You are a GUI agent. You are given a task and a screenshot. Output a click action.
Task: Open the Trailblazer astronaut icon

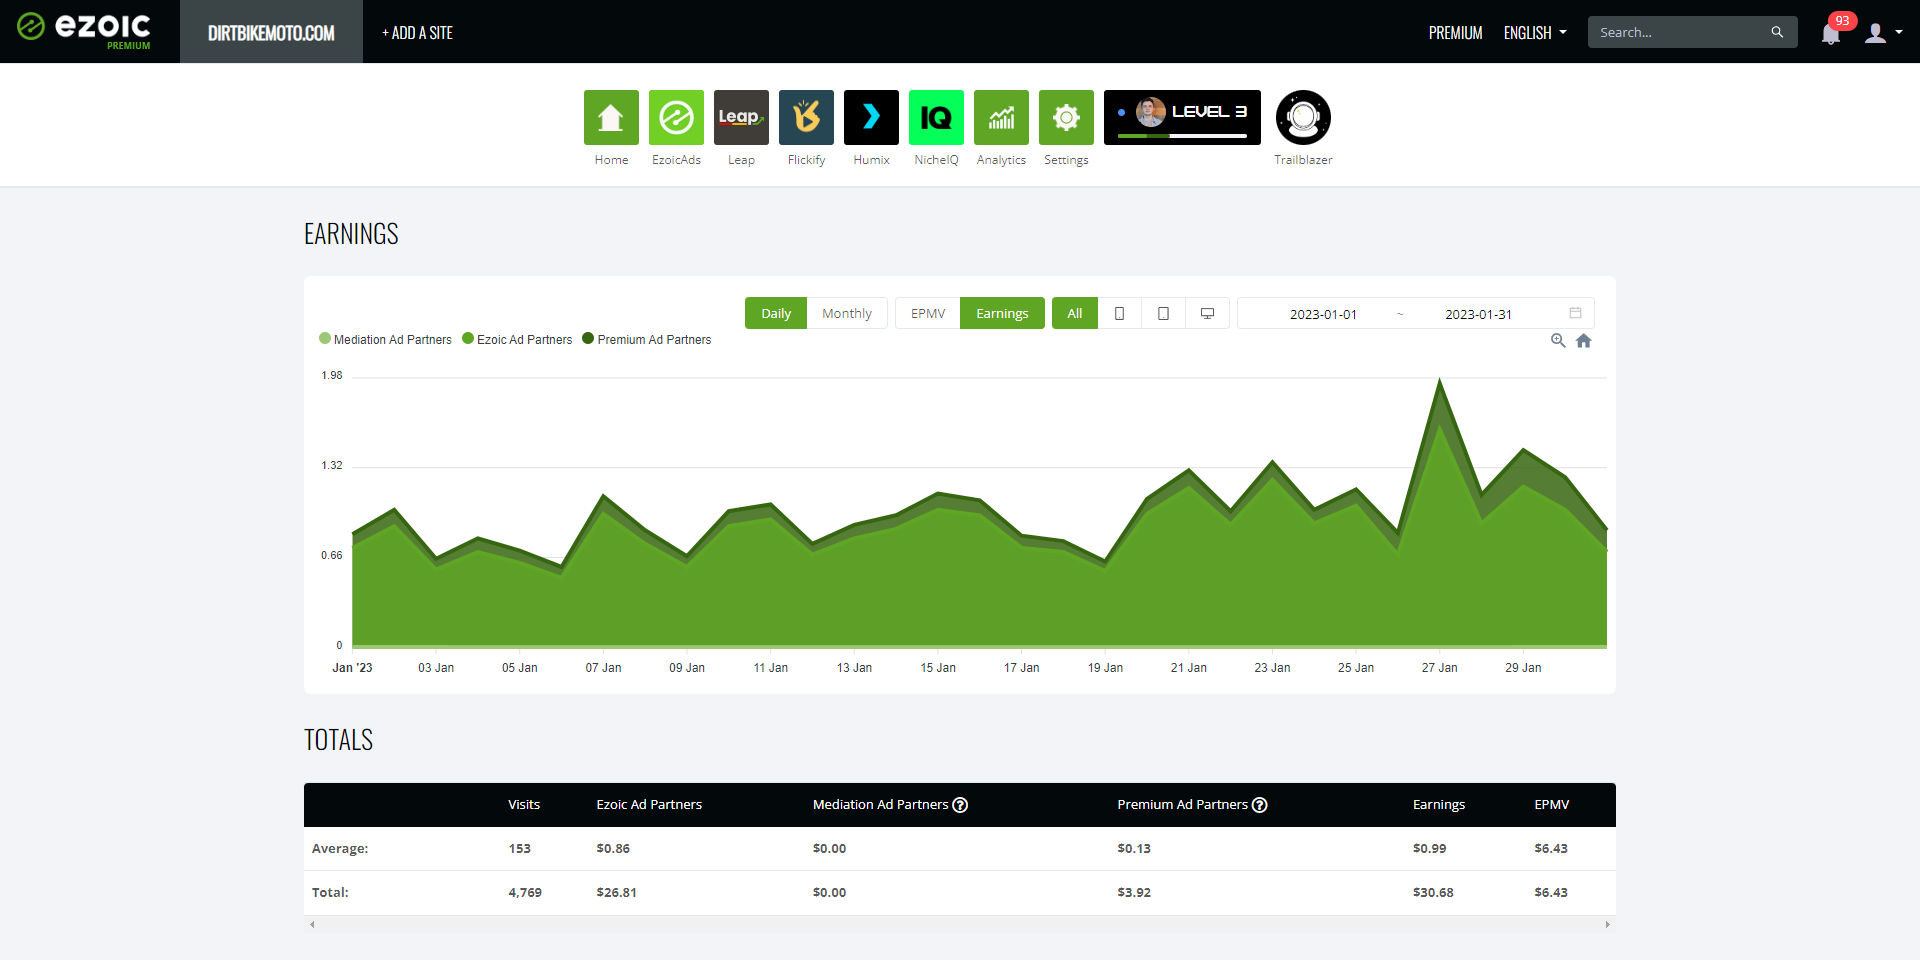1303,118
